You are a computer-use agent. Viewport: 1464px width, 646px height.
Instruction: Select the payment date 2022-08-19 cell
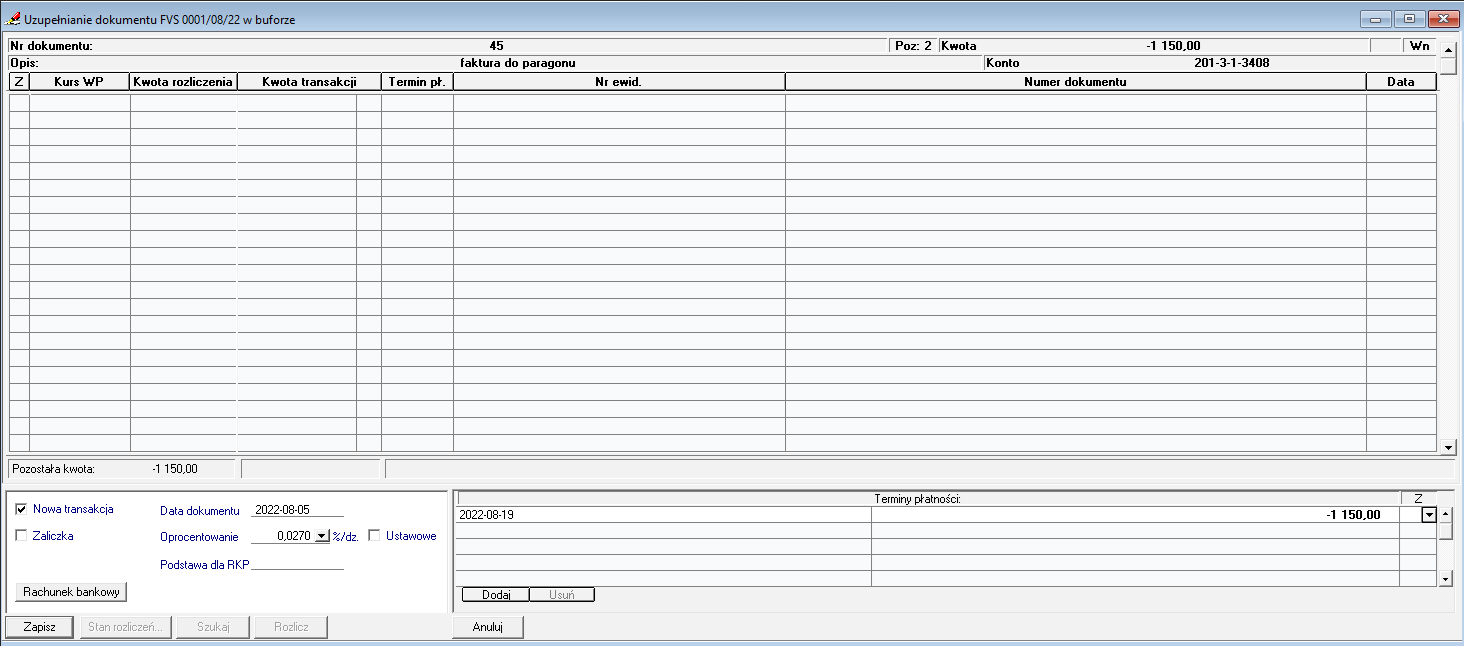pos(664,515)
